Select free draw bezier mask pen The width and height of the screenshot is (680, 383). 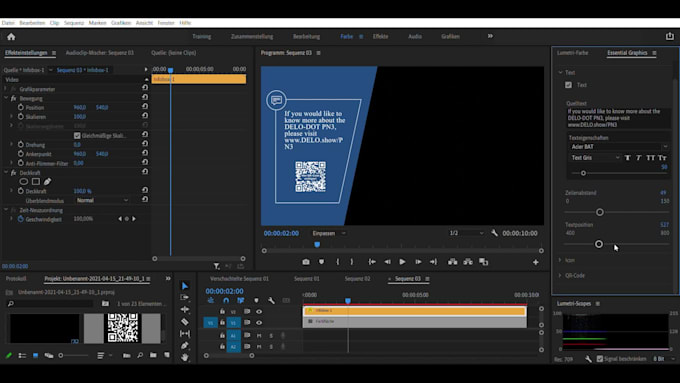47,182
